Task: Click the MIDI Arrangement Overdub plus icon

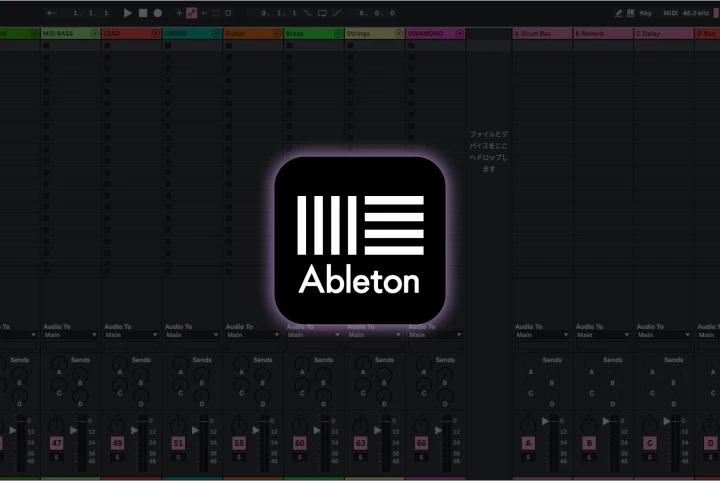Action: pos(179,13)
